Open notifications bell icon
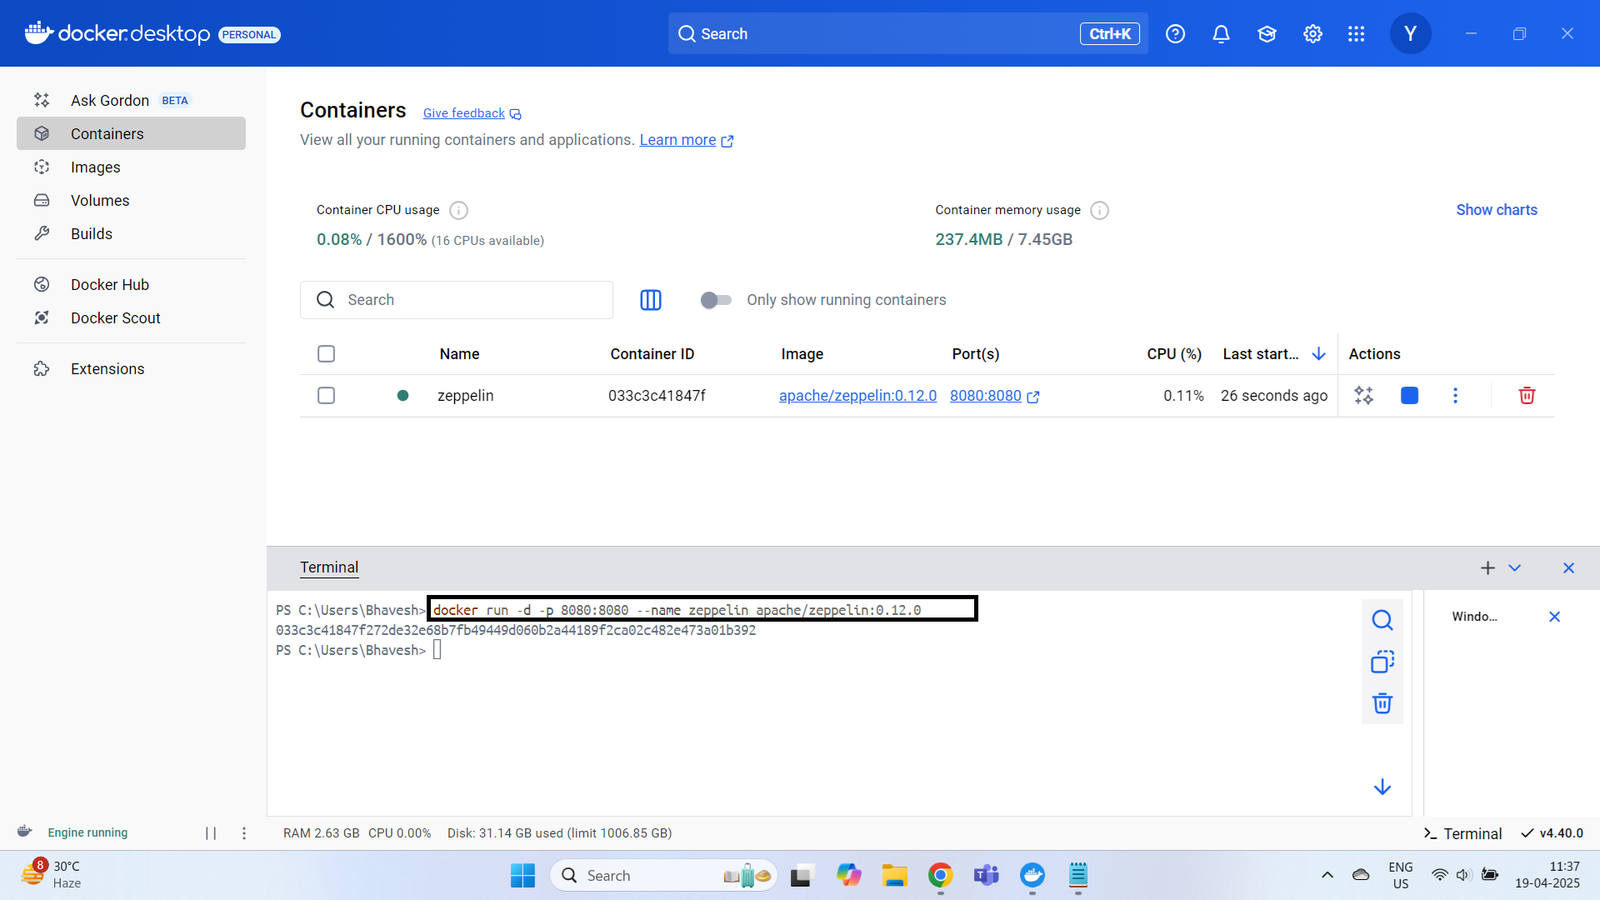Viewport: 1600px width, 900px height. [1221, 34]
